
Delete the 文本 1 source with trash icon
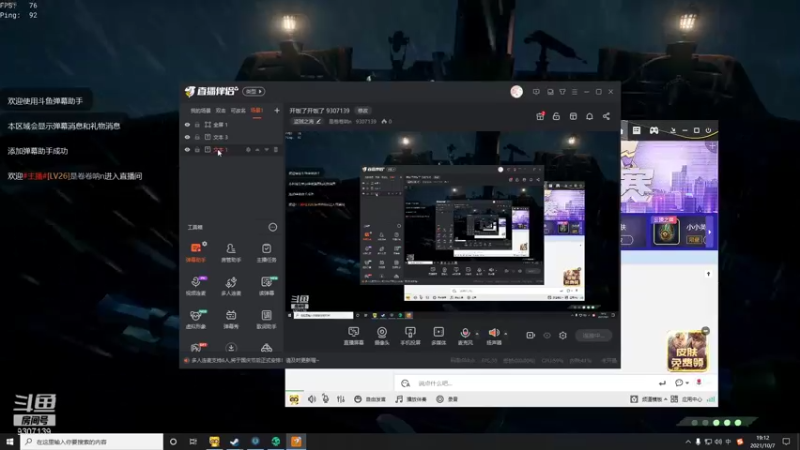tap(276, 150)
